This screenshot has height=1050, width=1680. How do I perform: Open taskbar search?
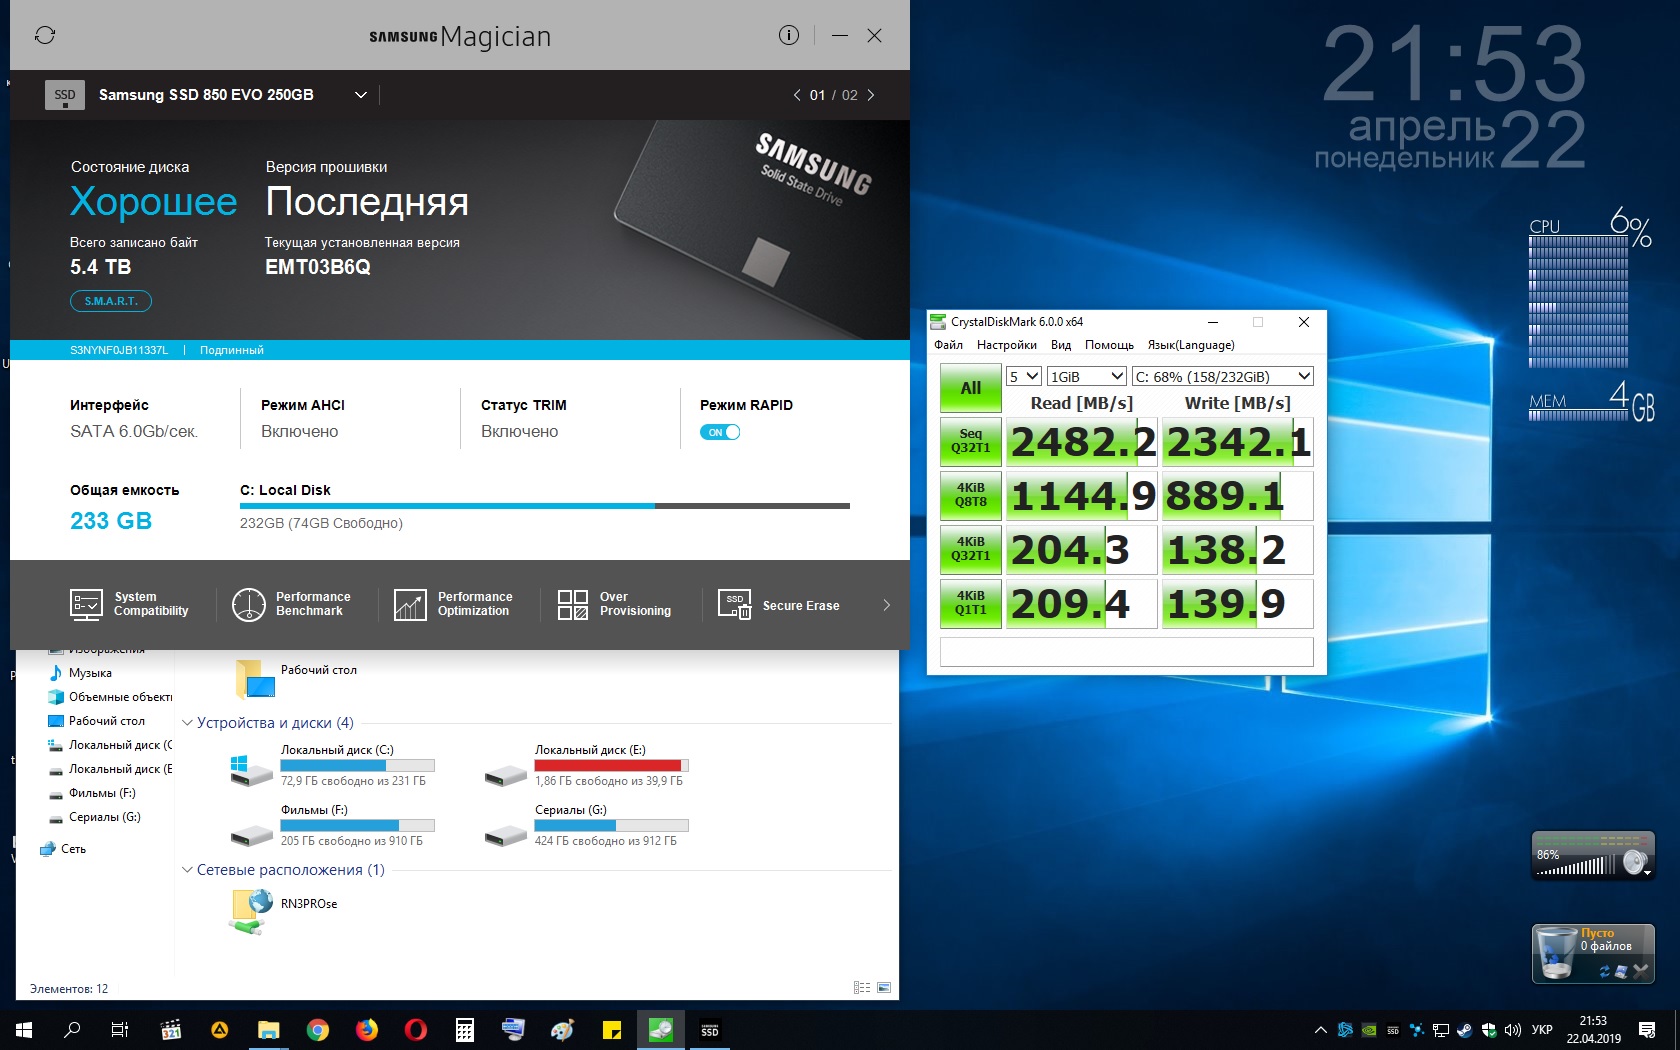click(72, 1030)
